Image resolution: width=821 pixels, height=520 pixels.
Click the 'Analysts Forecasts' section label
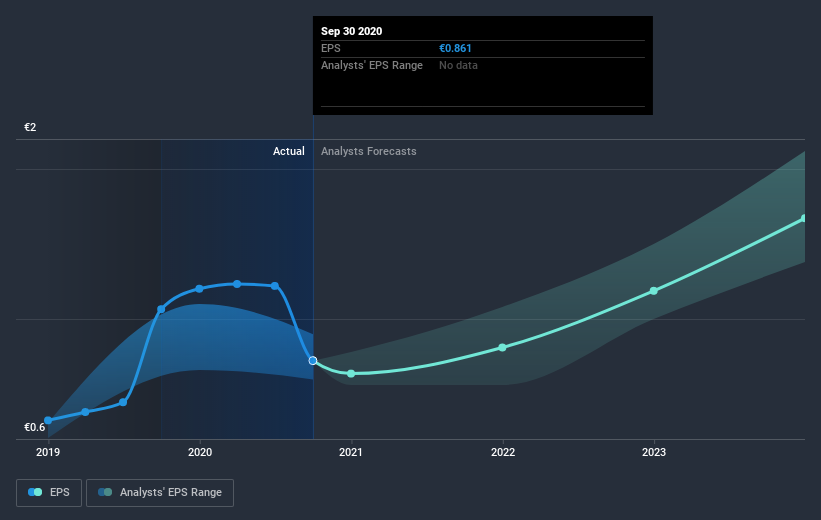pyautogui.click(x=369, y=151)
